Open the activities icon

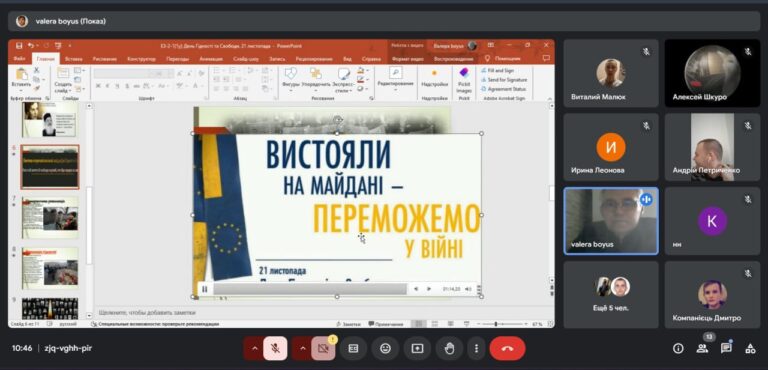(750, 348)
